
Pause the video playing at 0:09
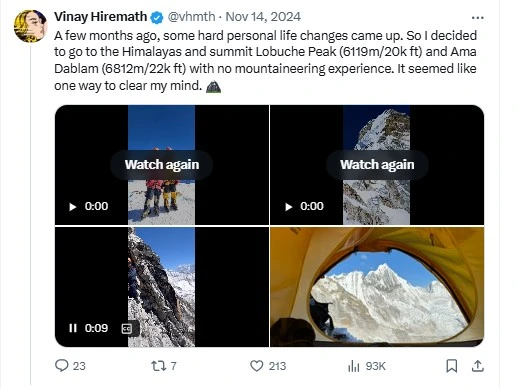(x=73, y=328)
